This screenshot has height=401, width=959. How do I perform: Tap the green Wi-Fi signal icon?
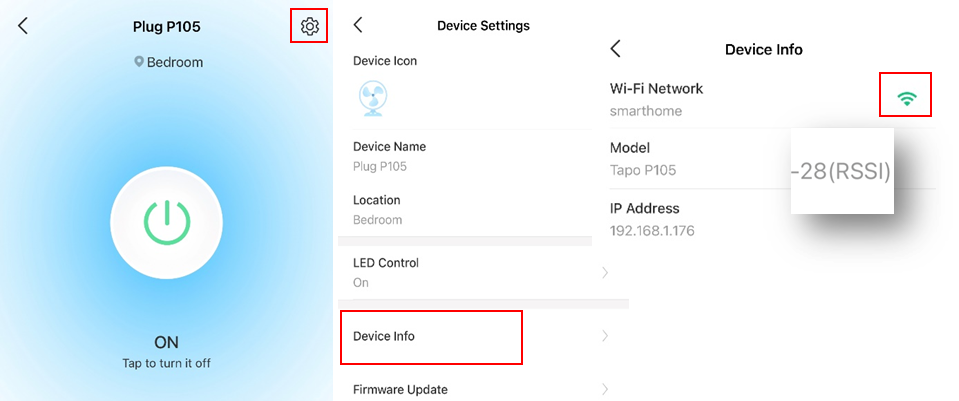(x=906, y=98)
